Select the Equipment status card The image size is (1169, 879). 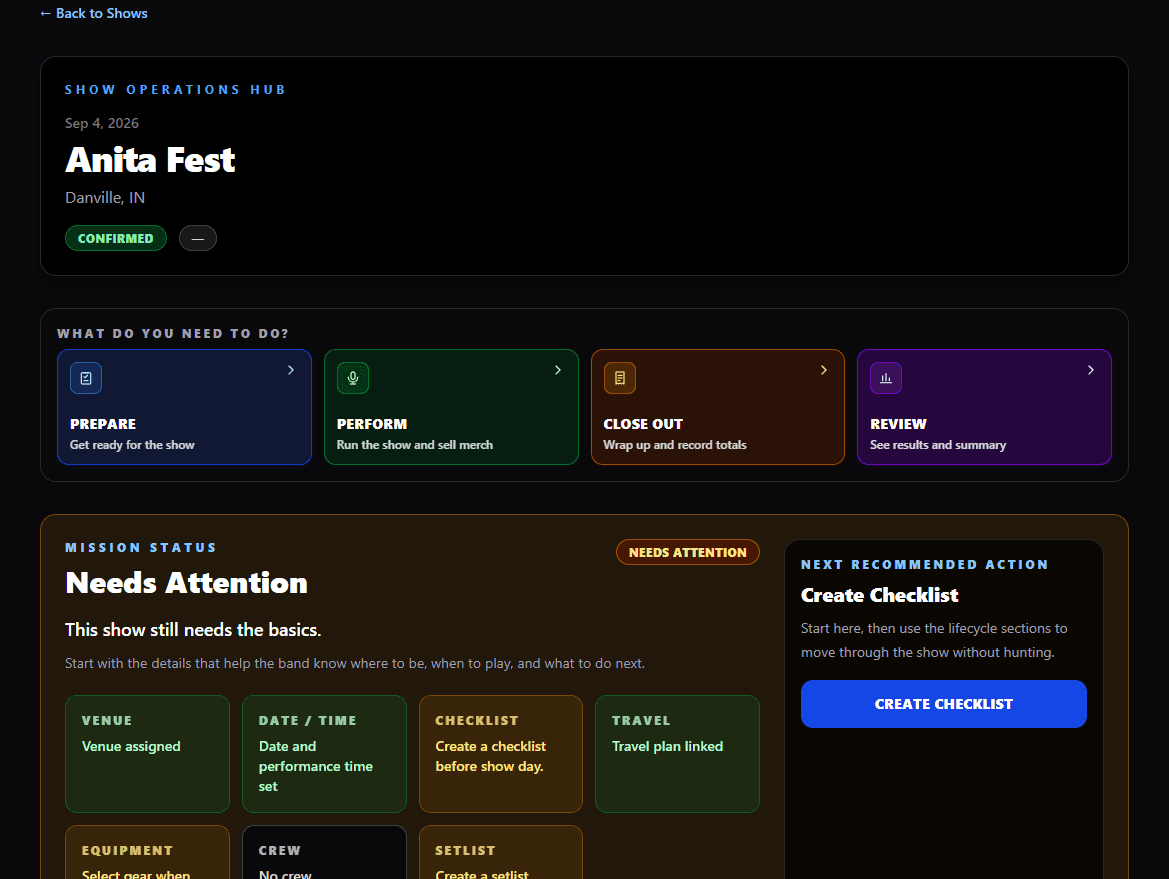148,852
